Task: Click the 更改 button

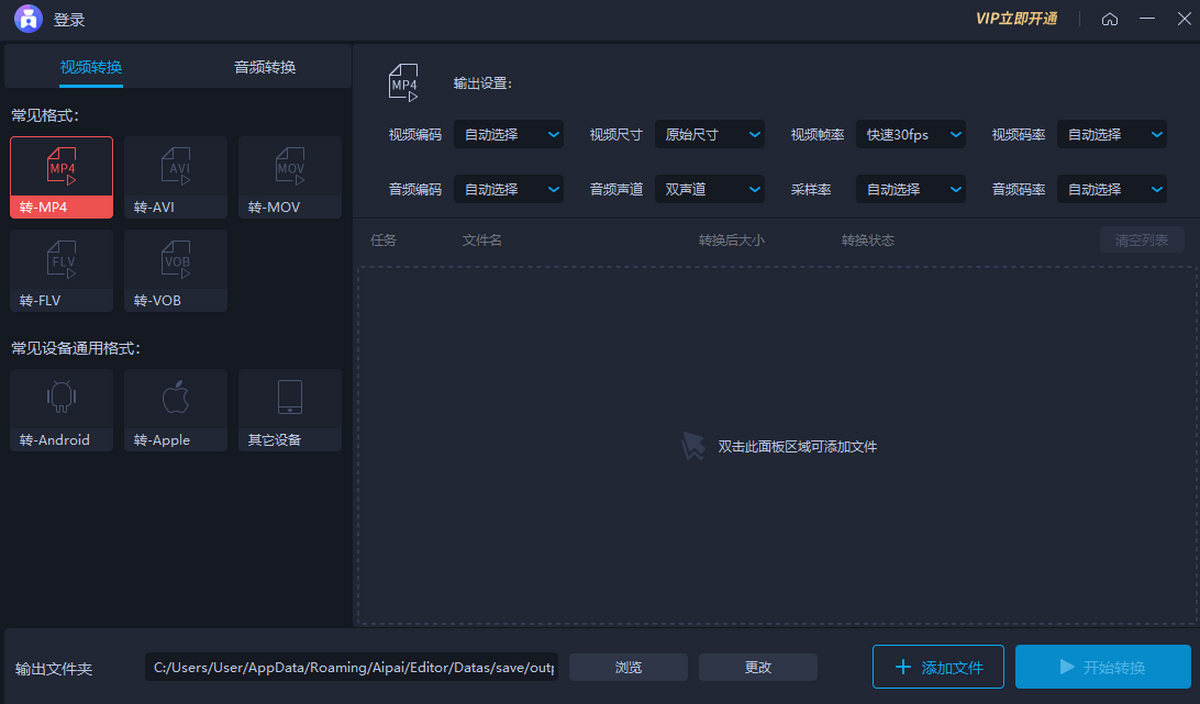Action: pos(758,667)
